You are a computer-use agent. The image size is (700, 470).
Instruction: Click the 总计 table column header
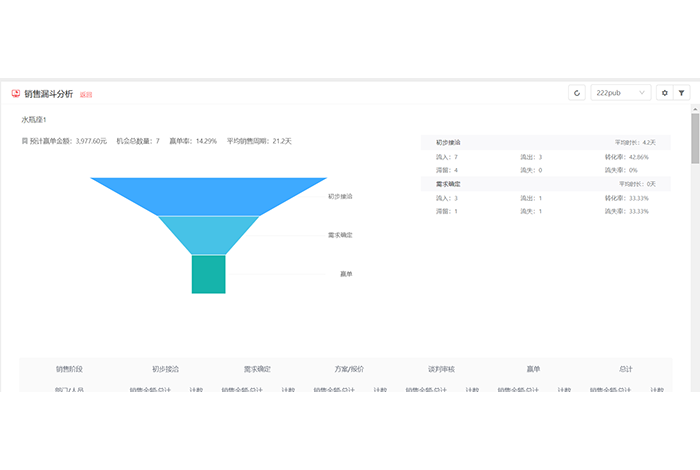(625, 369)
